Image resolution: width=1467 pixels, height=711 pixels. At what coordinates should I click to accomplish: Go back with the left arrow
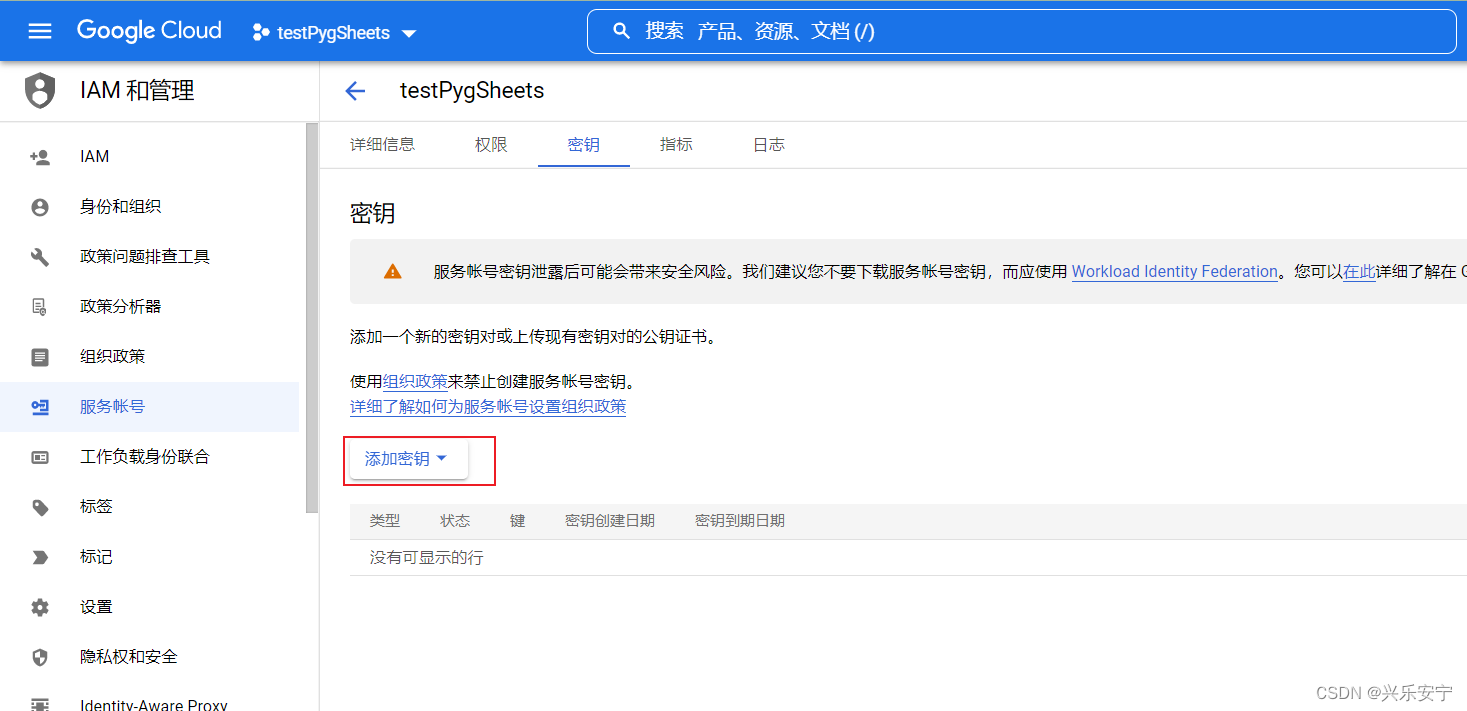click(x=355, y=91)
